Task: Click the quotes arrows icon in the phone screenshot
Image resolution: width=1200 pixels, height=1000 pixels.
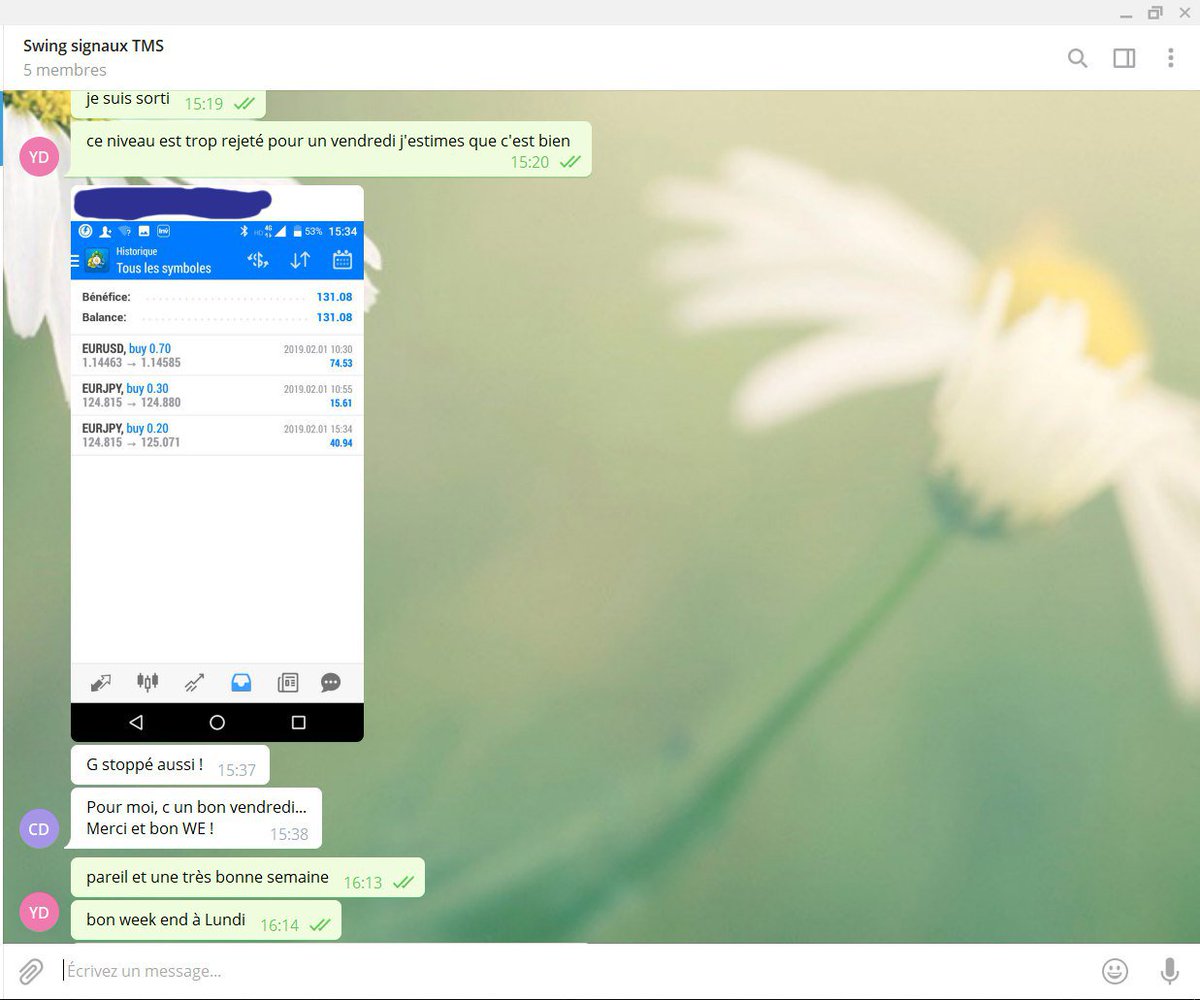Action: (x=100, y=683)
